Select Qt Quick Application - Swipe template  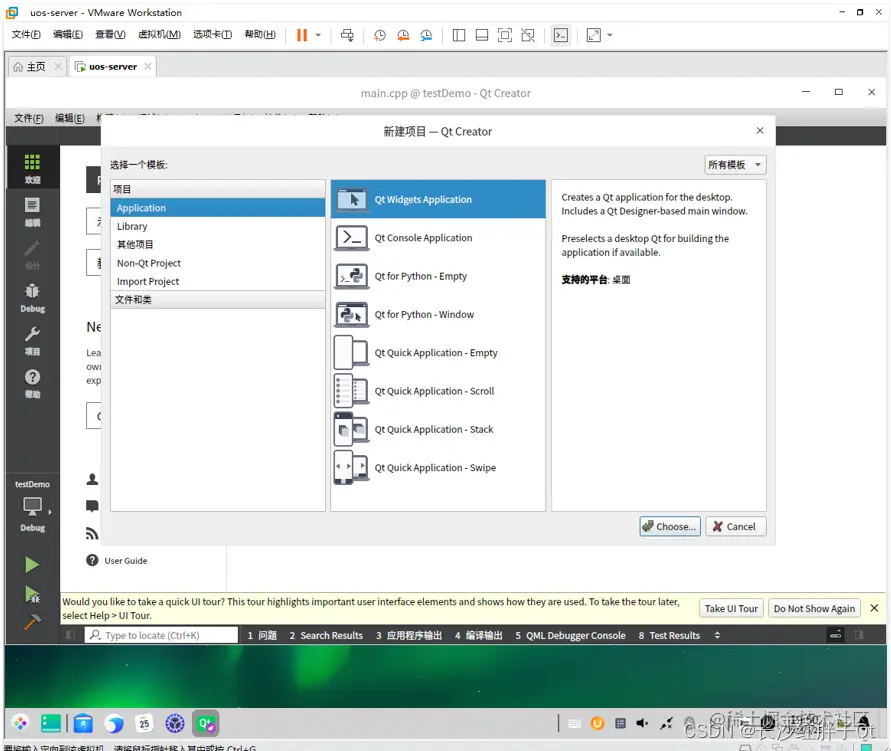point(438,468)
